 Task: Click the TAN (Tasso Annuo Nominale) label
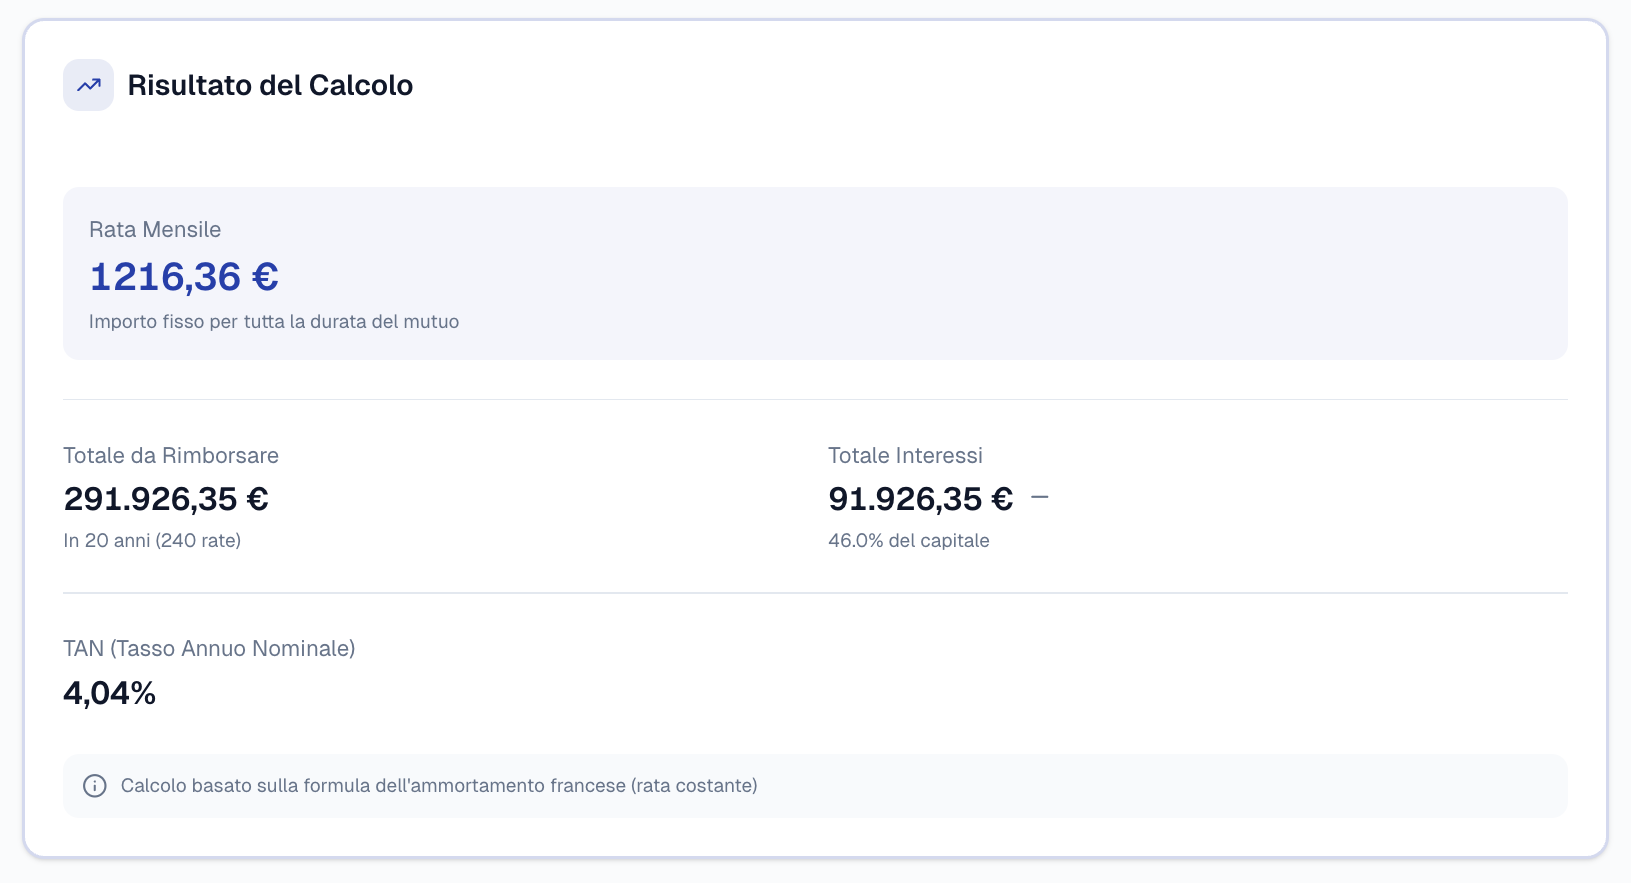[209, 649]
